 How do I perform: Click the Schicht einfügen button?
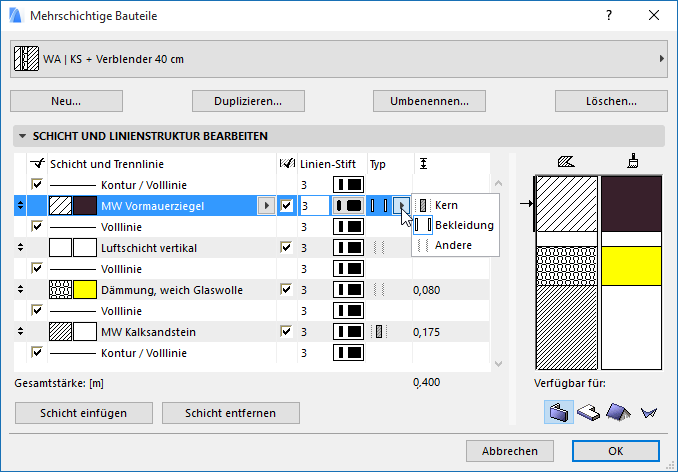tap(84, 413)
